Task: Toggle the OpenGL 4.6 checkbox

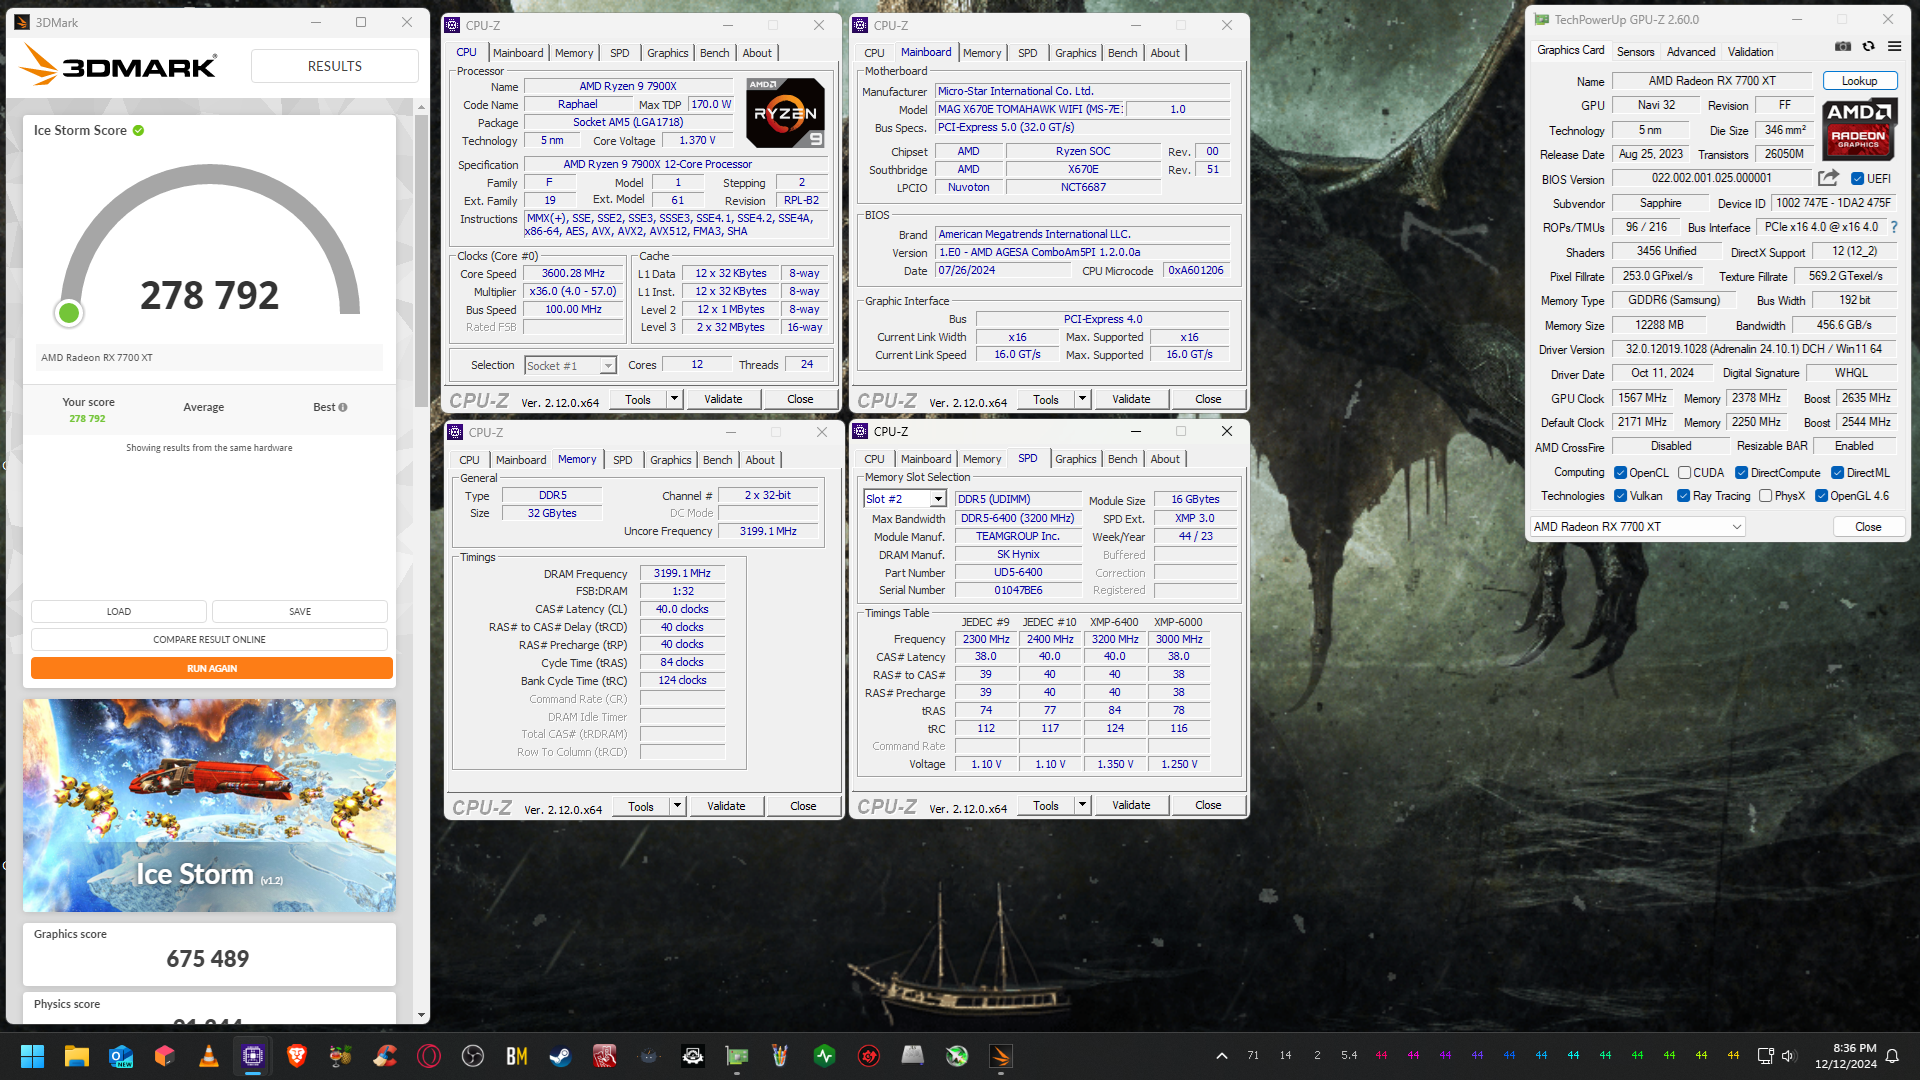Action: click(x=1821, y=496)
